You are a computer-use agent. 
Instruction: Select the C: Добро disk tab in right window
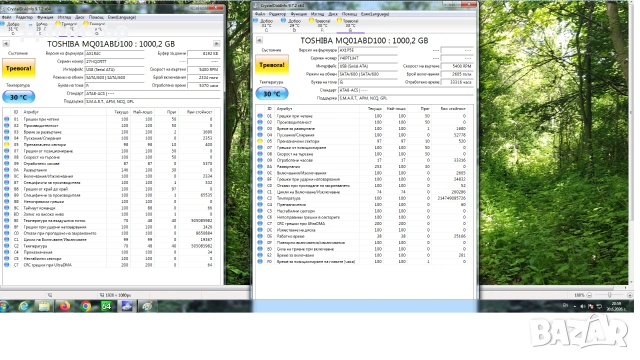click(x=266, y=24)
